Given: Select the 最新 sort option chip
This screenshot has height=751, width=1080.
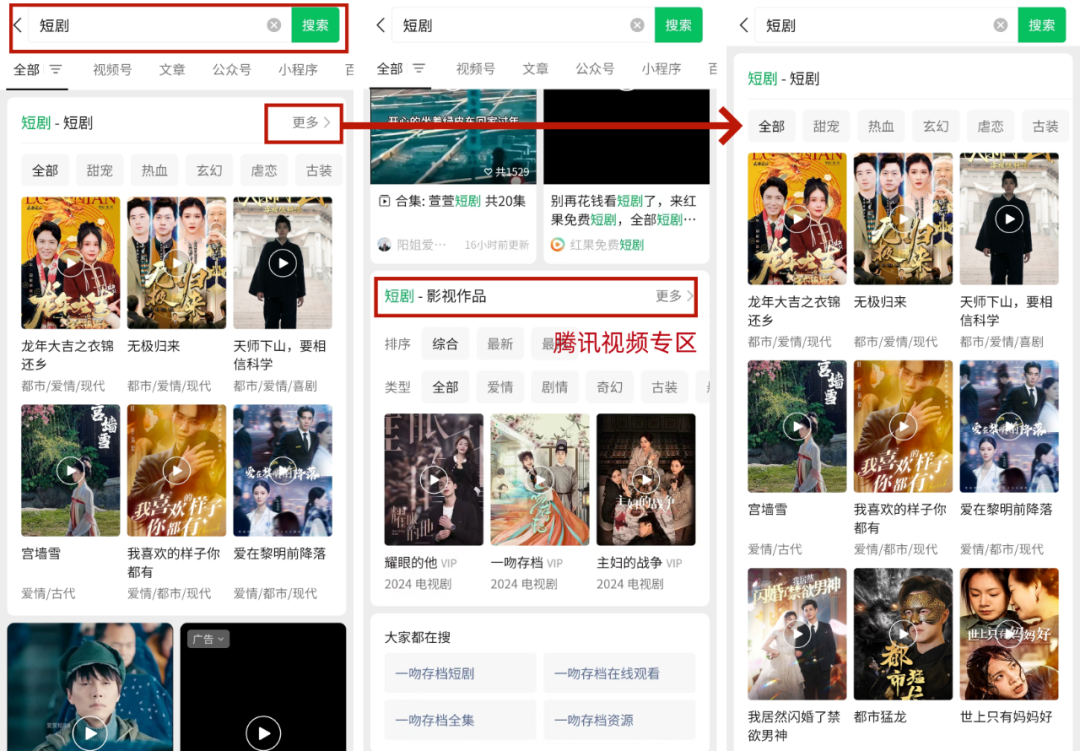Looking at the screenshot, I should [500, 344].
